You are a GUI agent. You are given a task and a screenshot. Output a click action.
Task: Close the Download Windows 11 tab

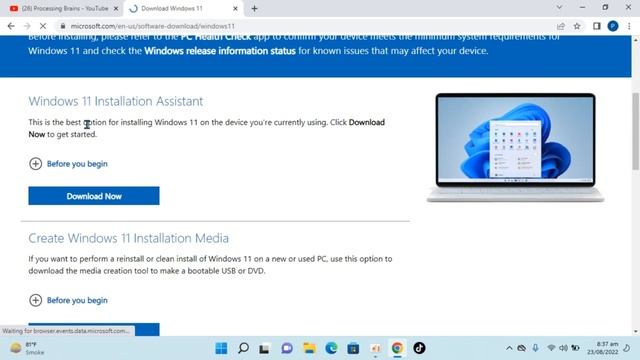pyautogui.click(x=235, y=9)
